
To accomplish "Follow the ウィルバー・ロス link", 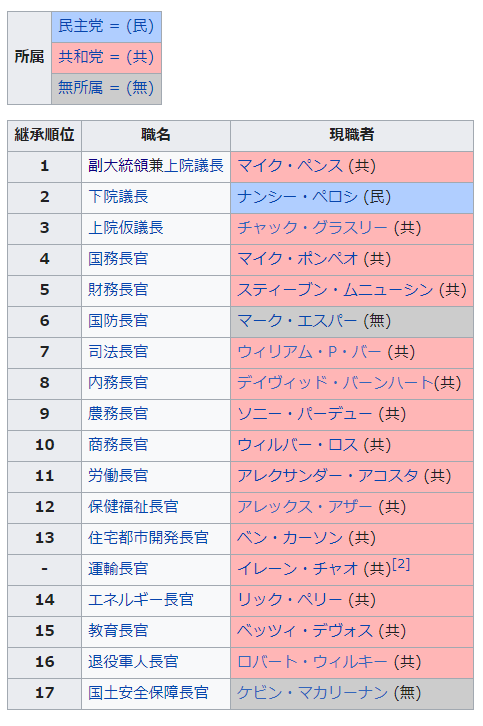I will [298, 445].
